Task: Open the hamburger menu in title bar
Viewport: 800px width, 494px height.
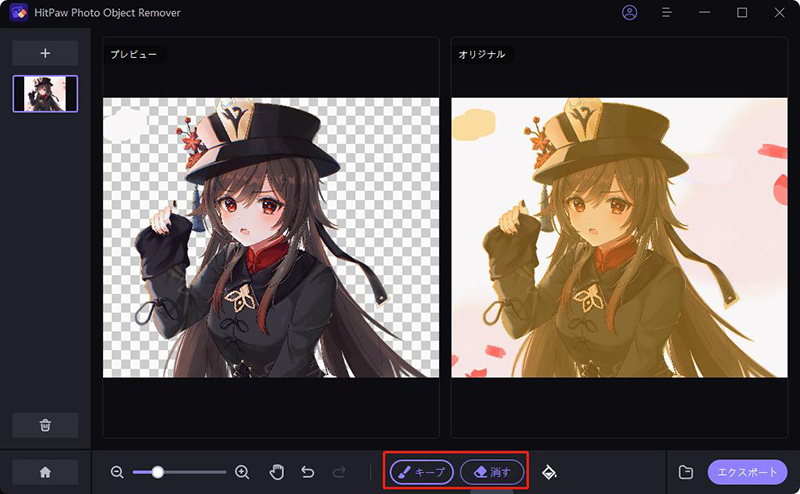Action: click(x=667, y=13)
